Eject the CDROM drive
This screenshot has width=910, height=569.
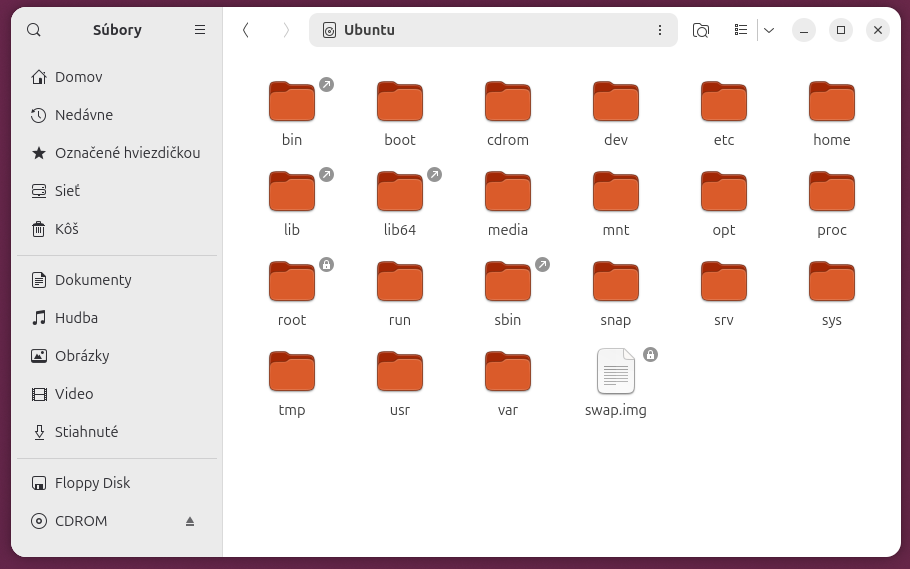pos(190,521)
